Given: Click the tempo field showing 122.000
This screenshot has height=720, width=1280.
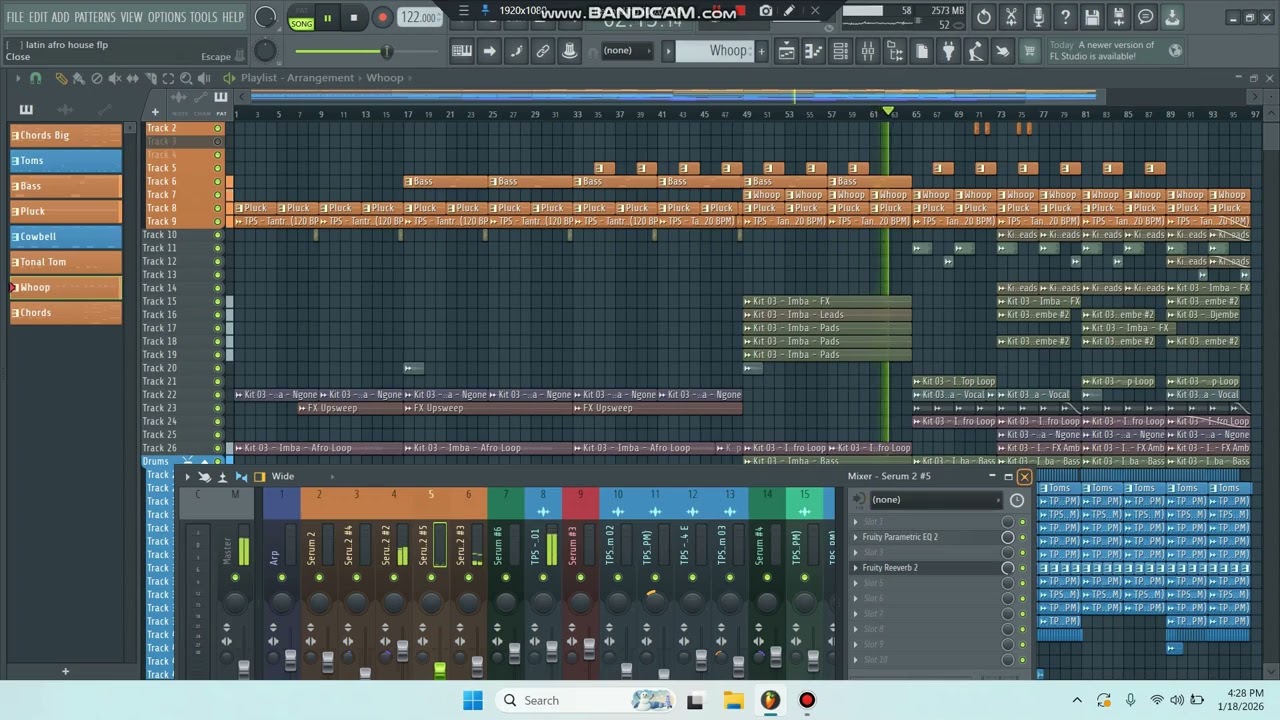Looking at the screenshot, I should coord(419,17).
